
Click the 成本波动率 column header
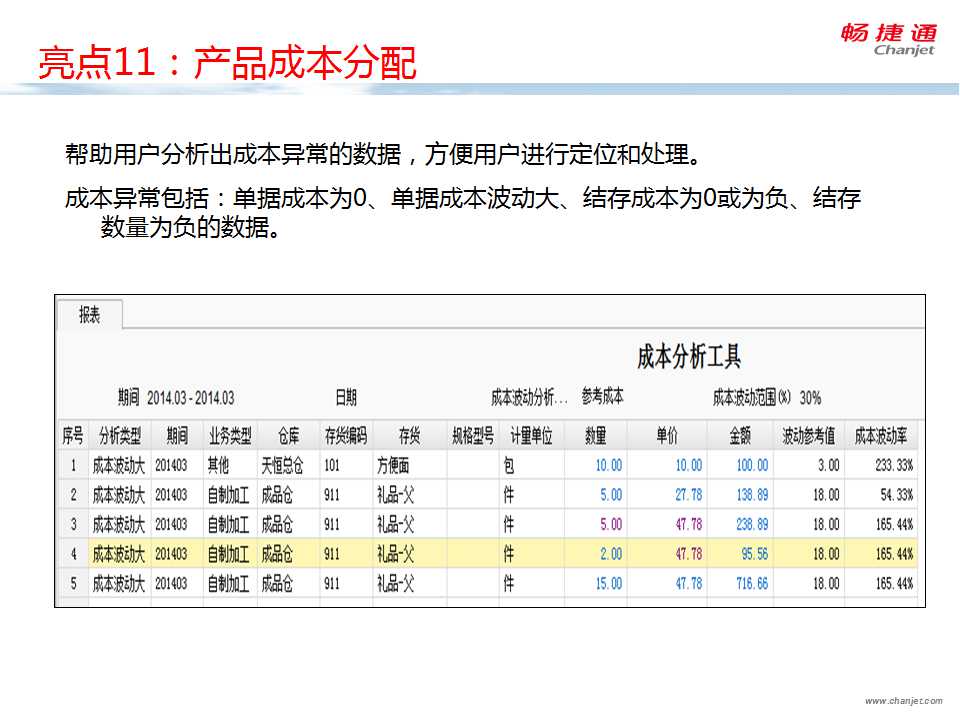tap(882, 435)
